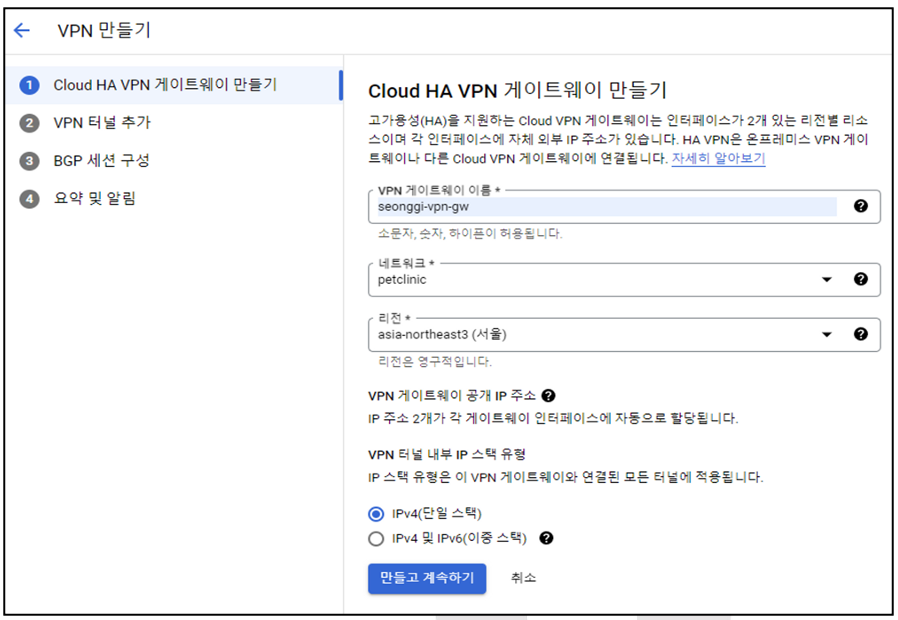The width and height of the screenshot is (898, 620).
Task: Click step 3 number circle icon
Action: (29, 161)
